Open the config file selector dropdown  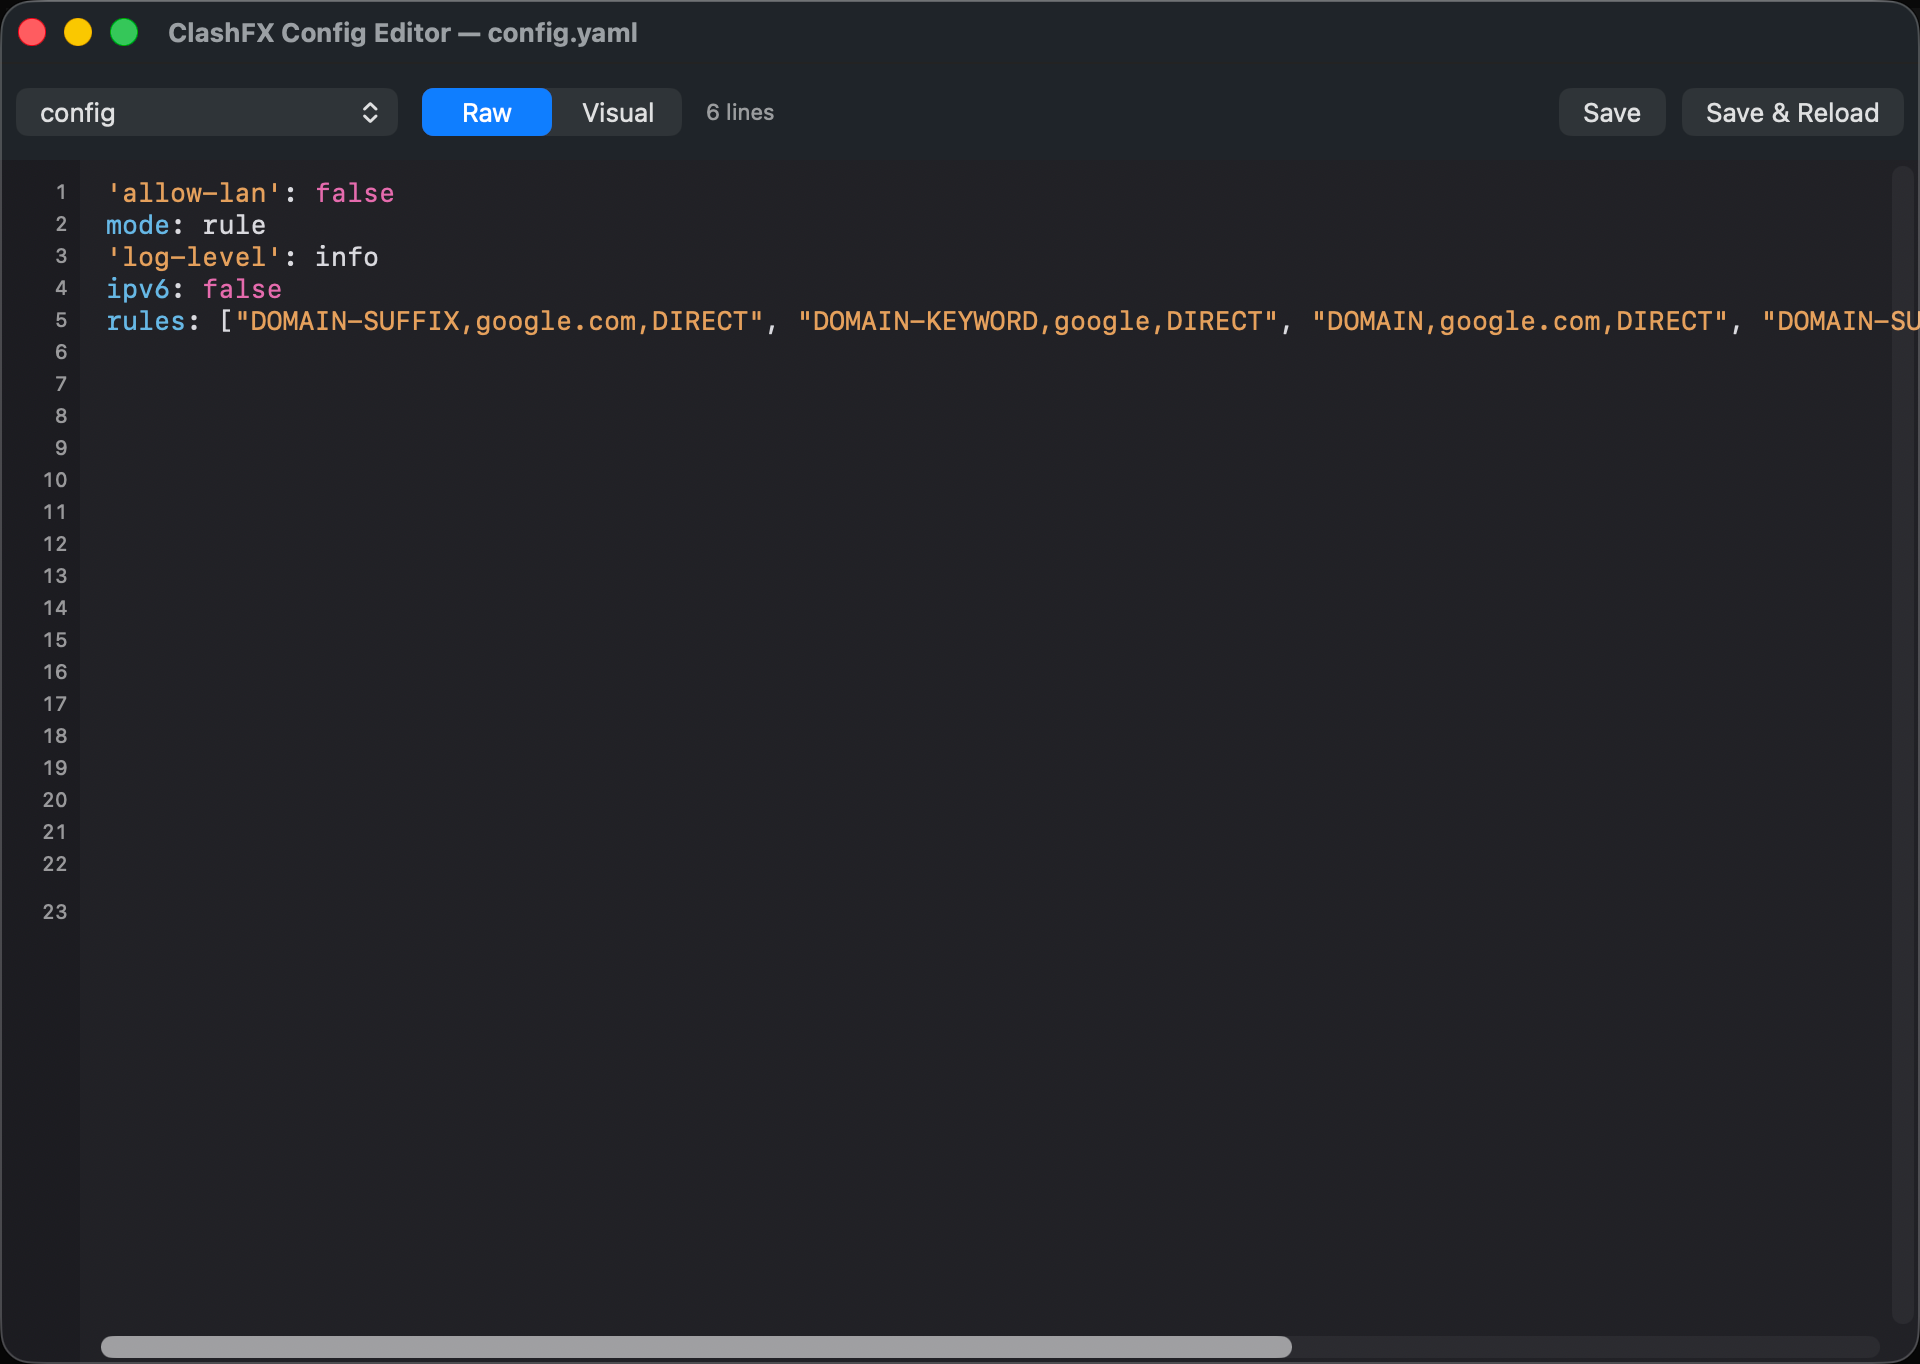point(206,112)
